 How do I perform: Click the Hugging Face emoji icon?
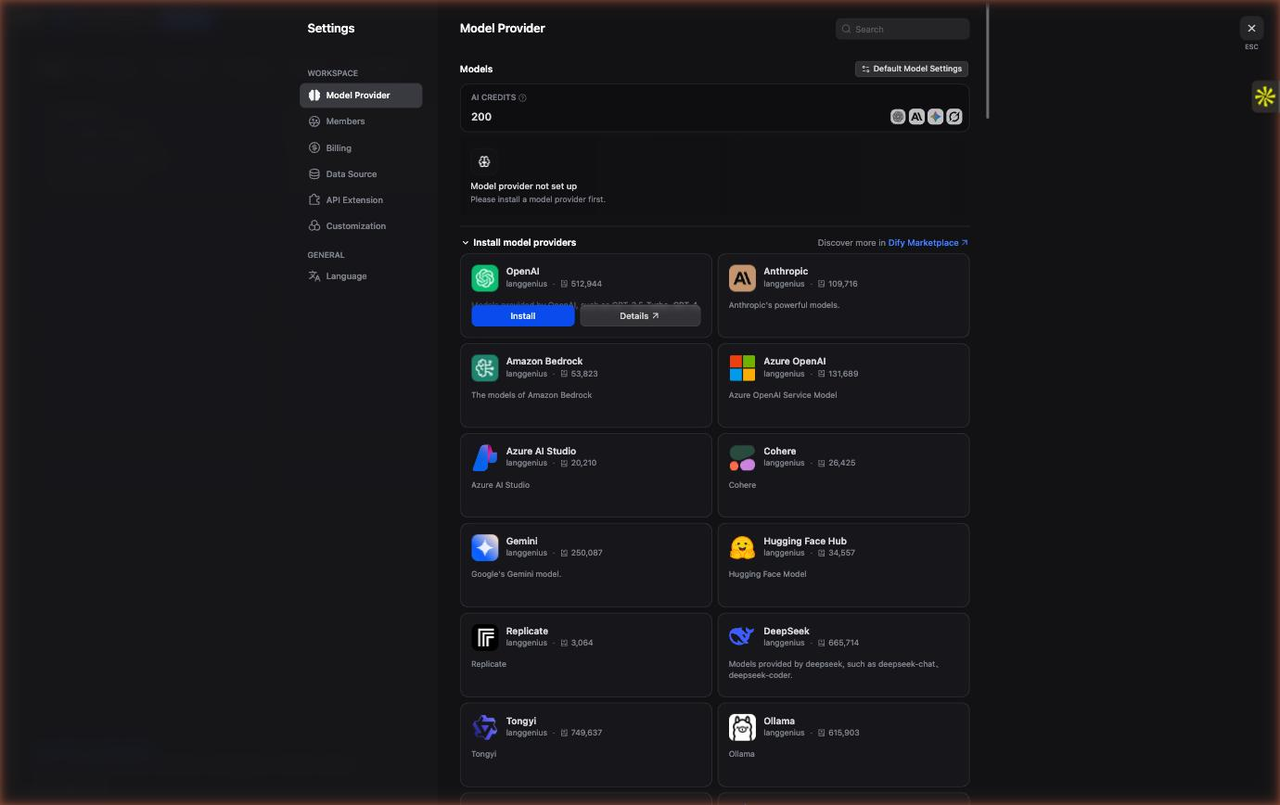click(742, 547)
